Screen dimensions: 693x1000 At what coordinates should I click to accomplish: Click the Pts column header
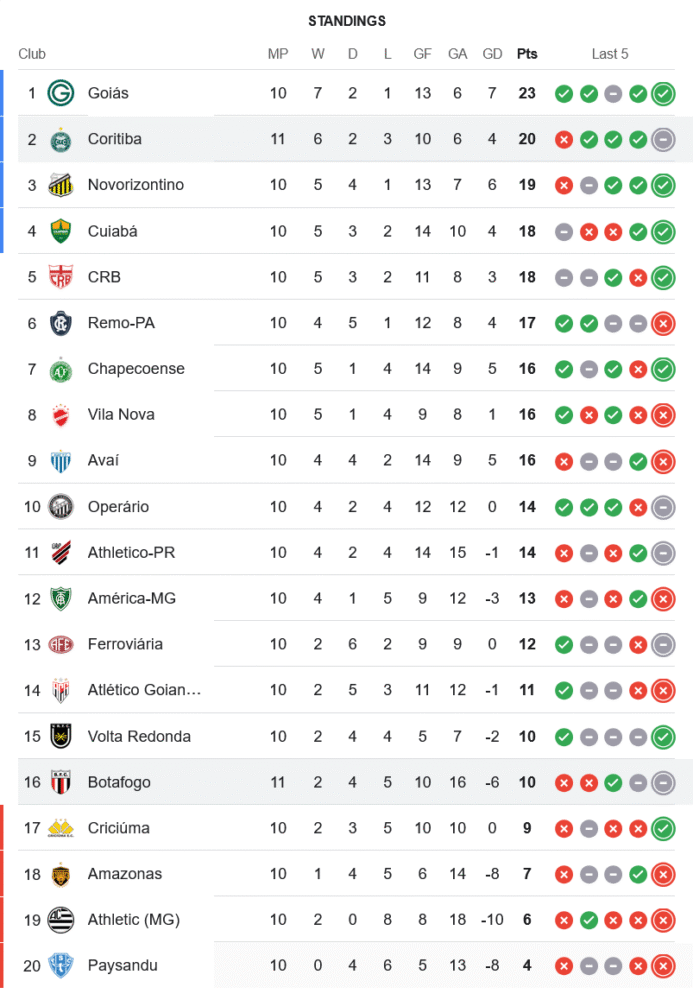[527, 54]
